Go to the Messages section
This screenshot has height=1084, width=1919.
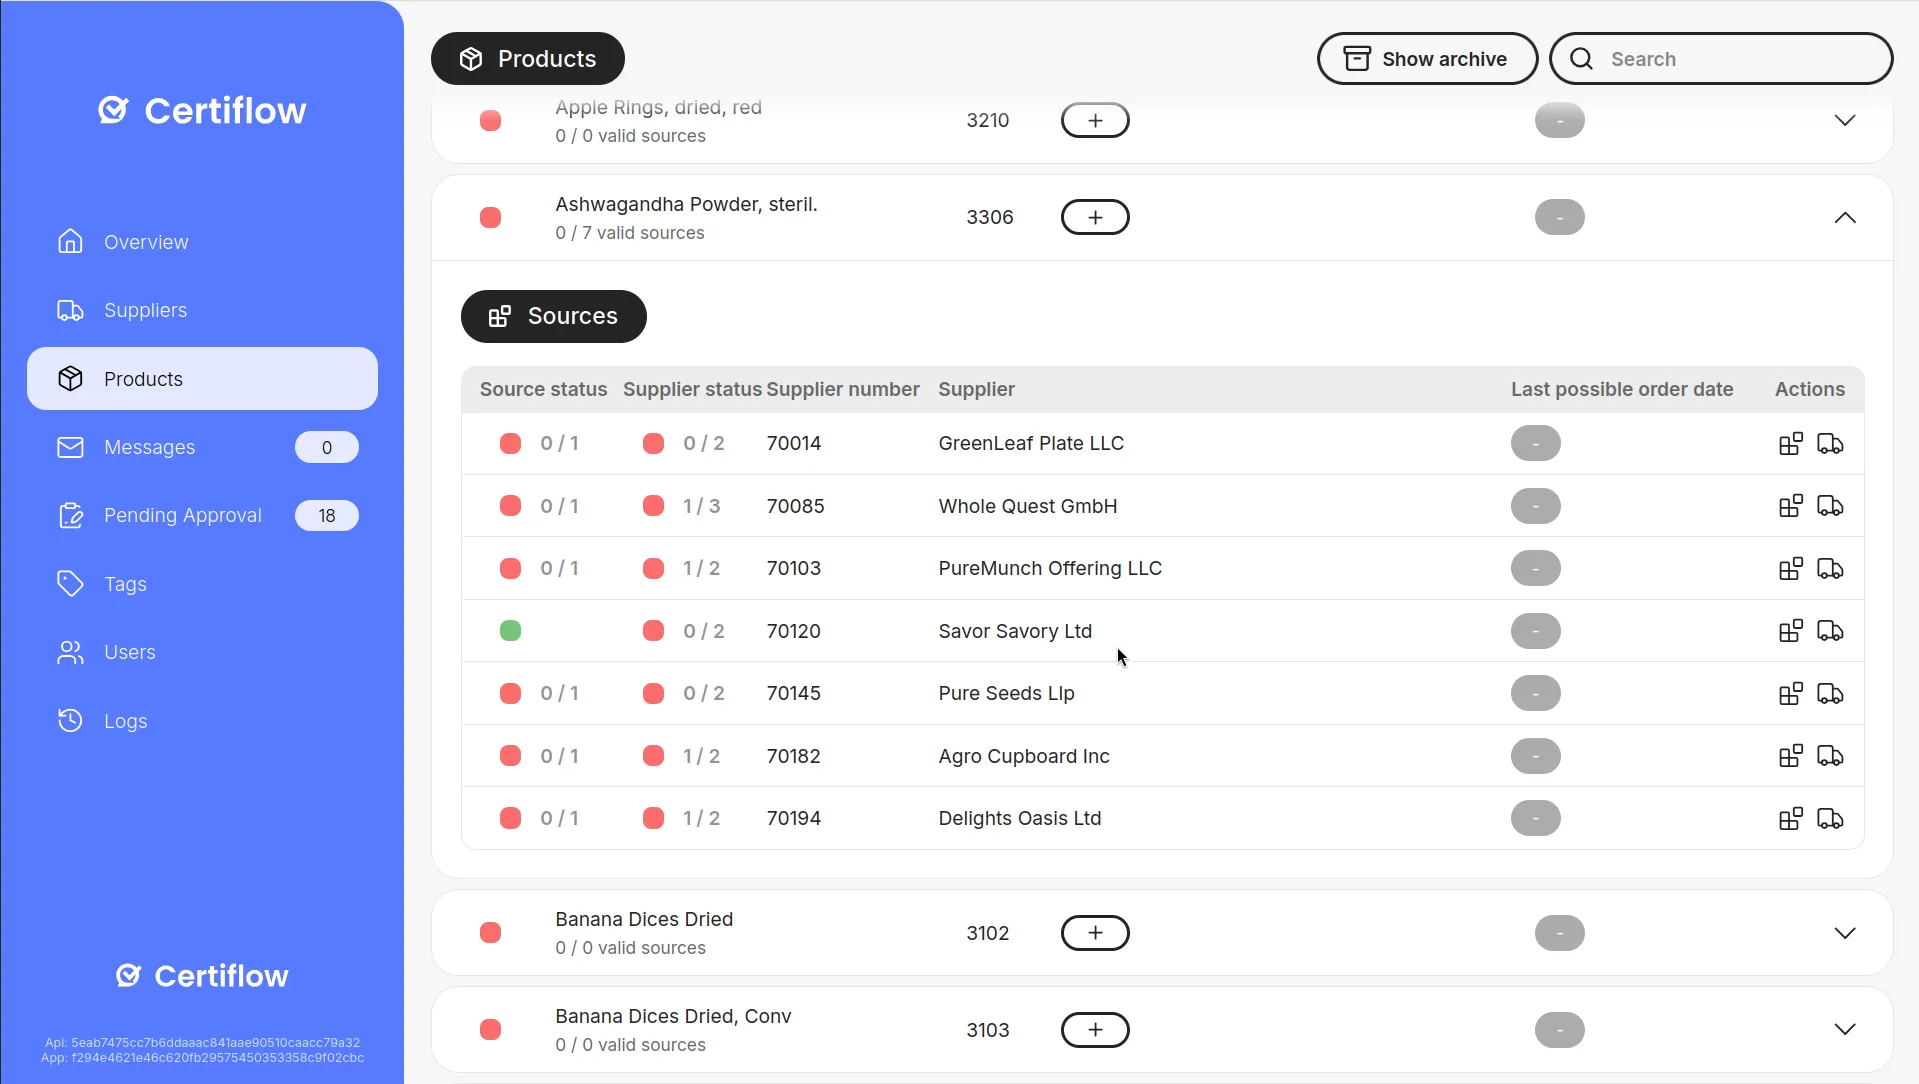(x=150, y=447)
